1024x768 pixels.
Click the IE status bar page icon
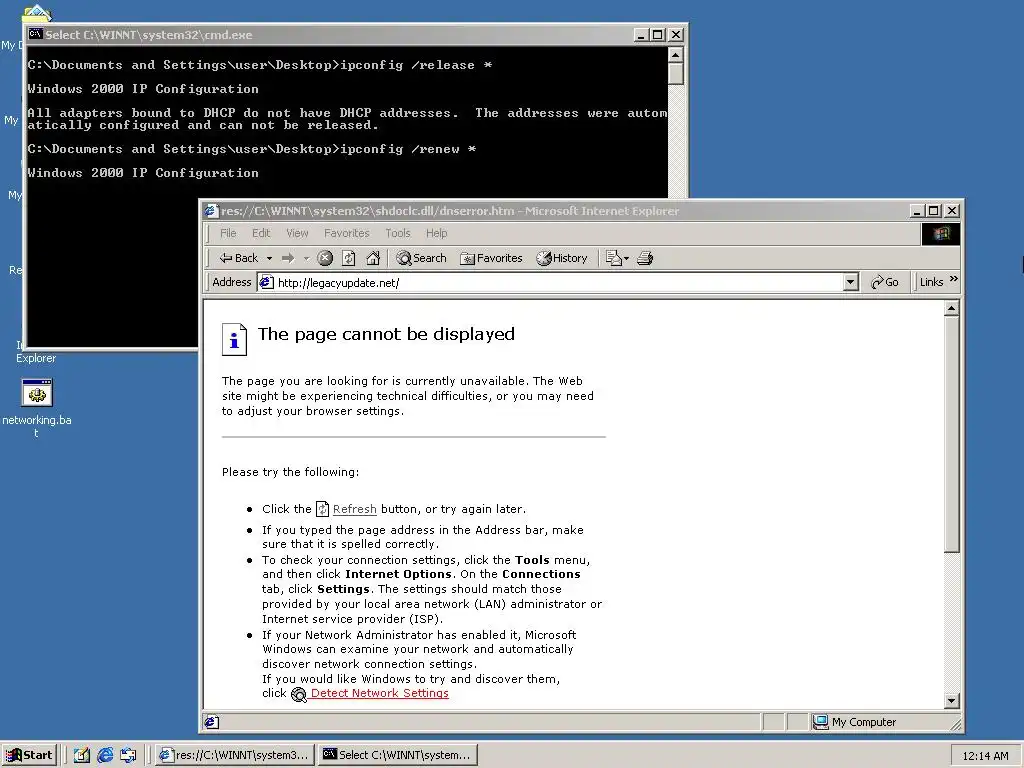click(x=211, y=722)
